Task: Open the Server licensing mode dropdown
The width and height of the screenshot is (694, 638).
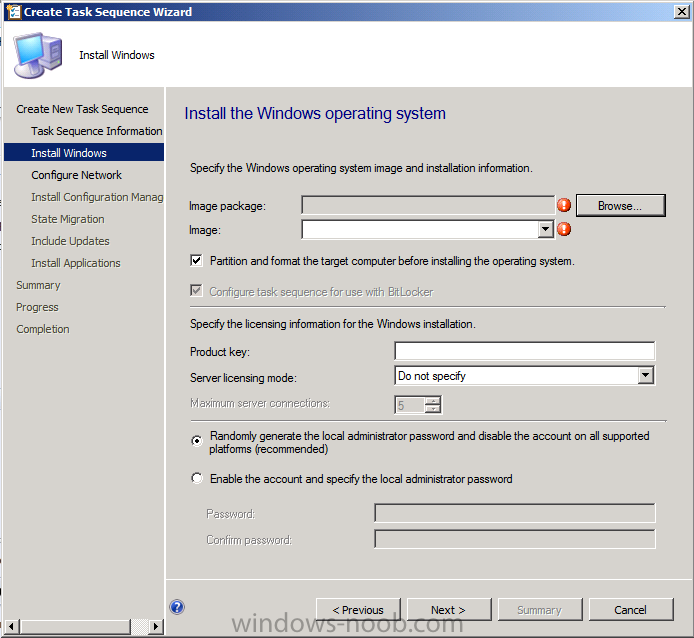Action: point(645,375)
